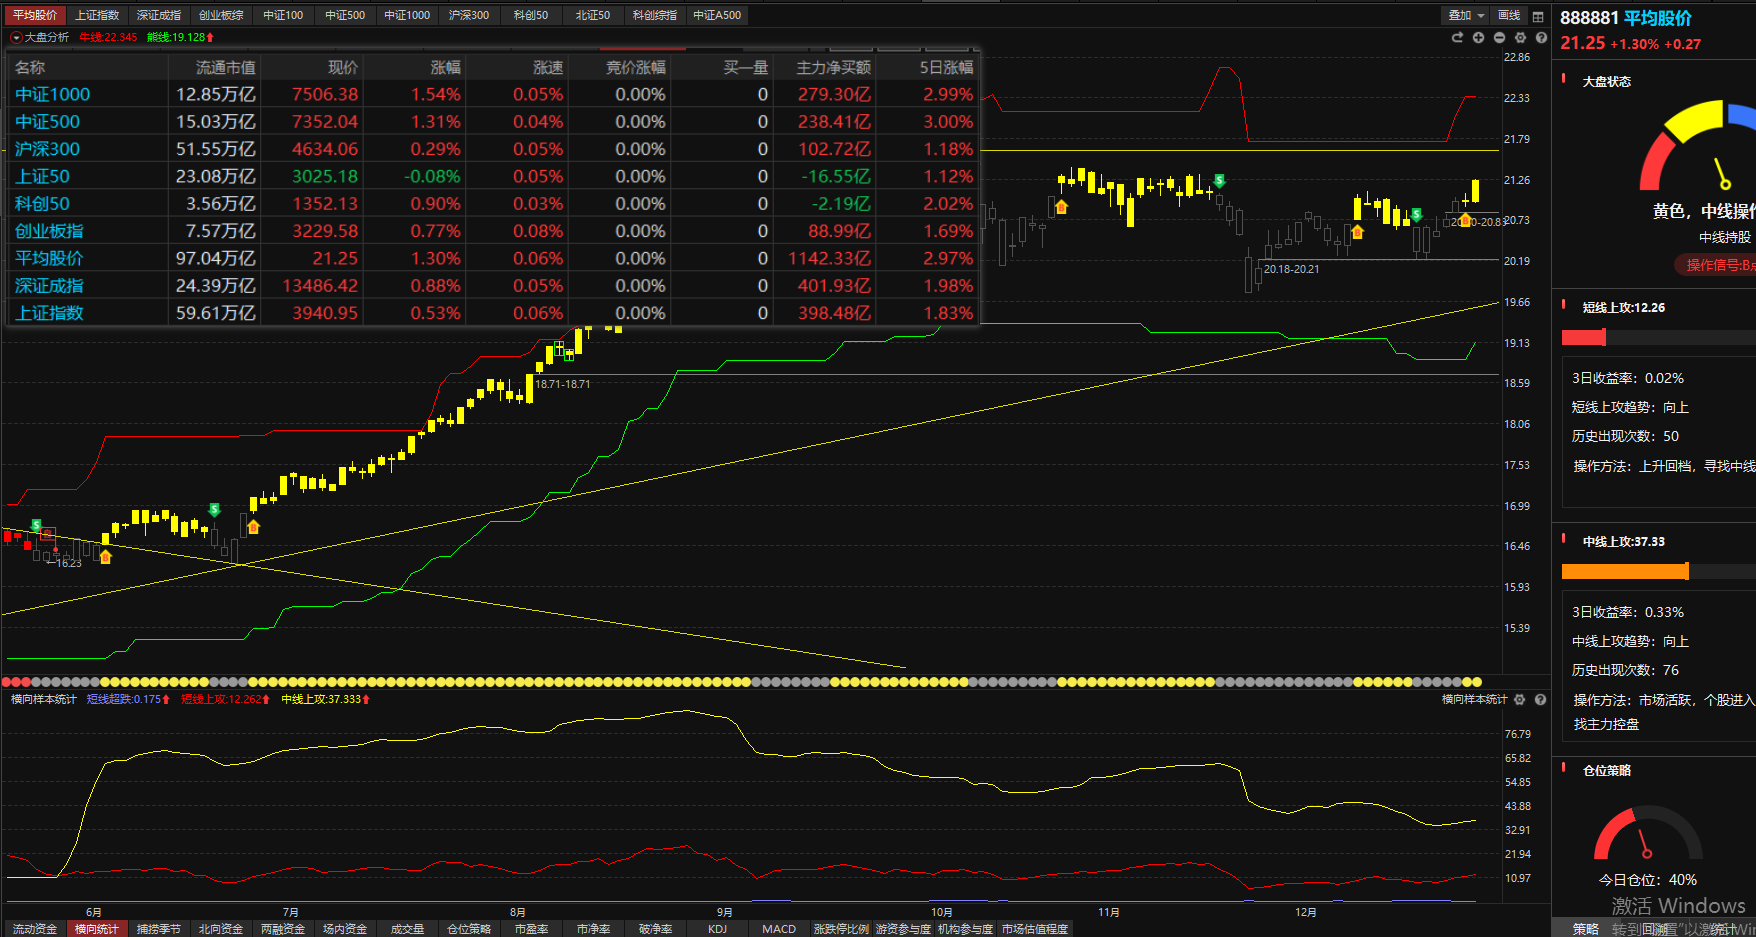1756x937 pixels.
Task: Toggle the 大盘分析 indicator collapse circle
Action: pyautogui.click(x=16, y=38)
